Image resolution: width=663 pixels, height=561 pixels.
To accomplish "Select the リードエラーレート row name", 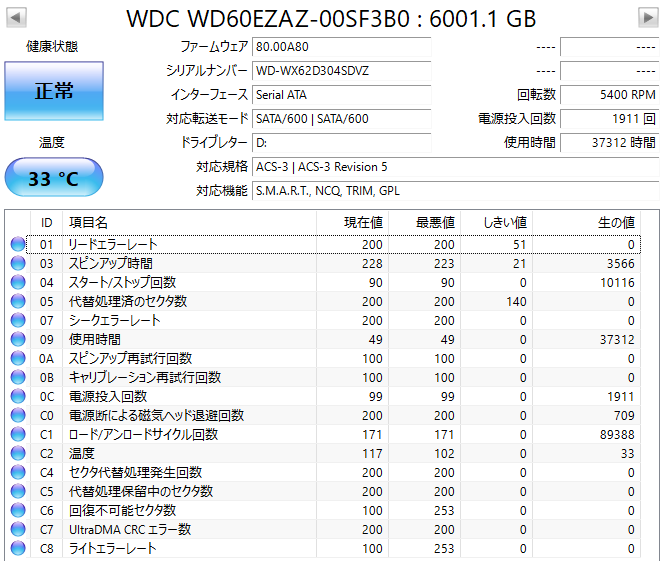I will point(113,244).
